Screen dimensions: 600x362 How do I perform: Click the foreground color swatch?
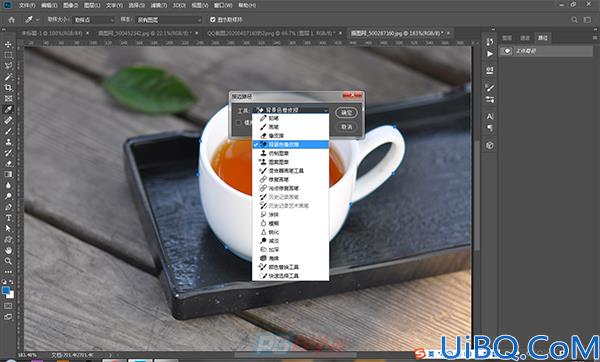(x=6, y=291)
